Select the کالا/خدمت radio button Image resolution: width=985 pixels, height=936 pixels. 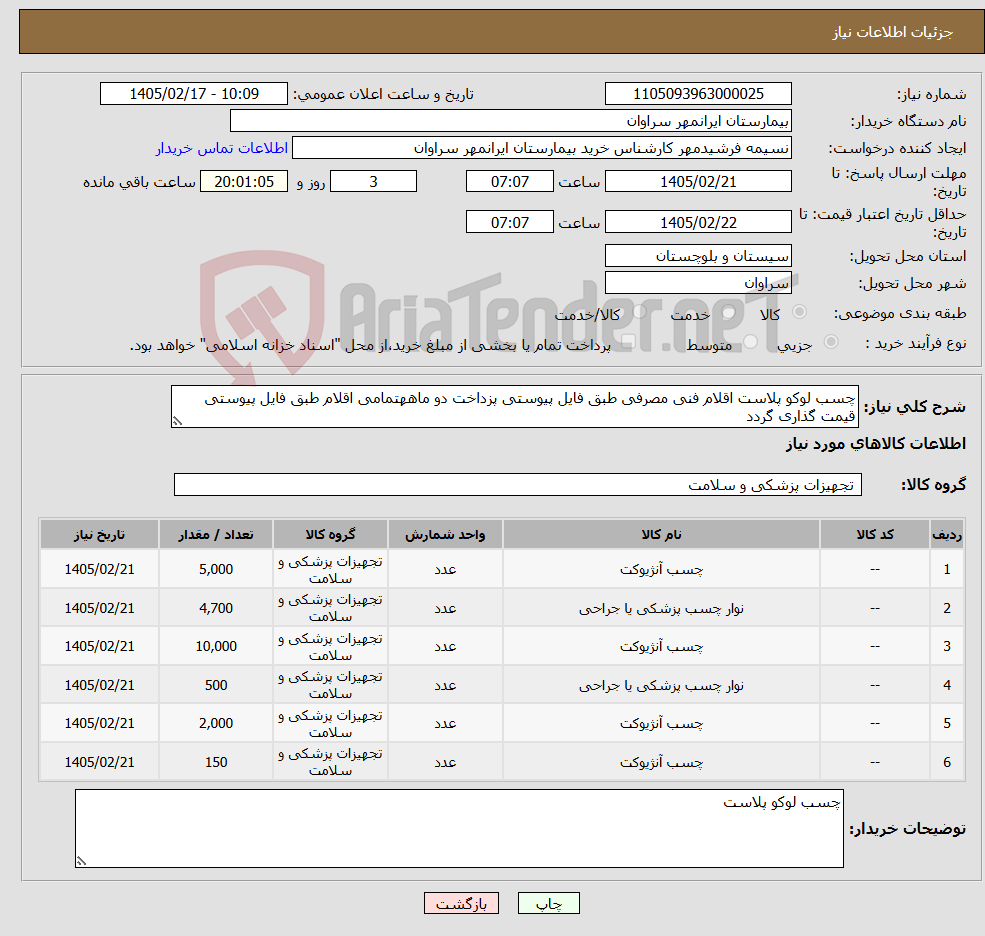coord(639,312)
